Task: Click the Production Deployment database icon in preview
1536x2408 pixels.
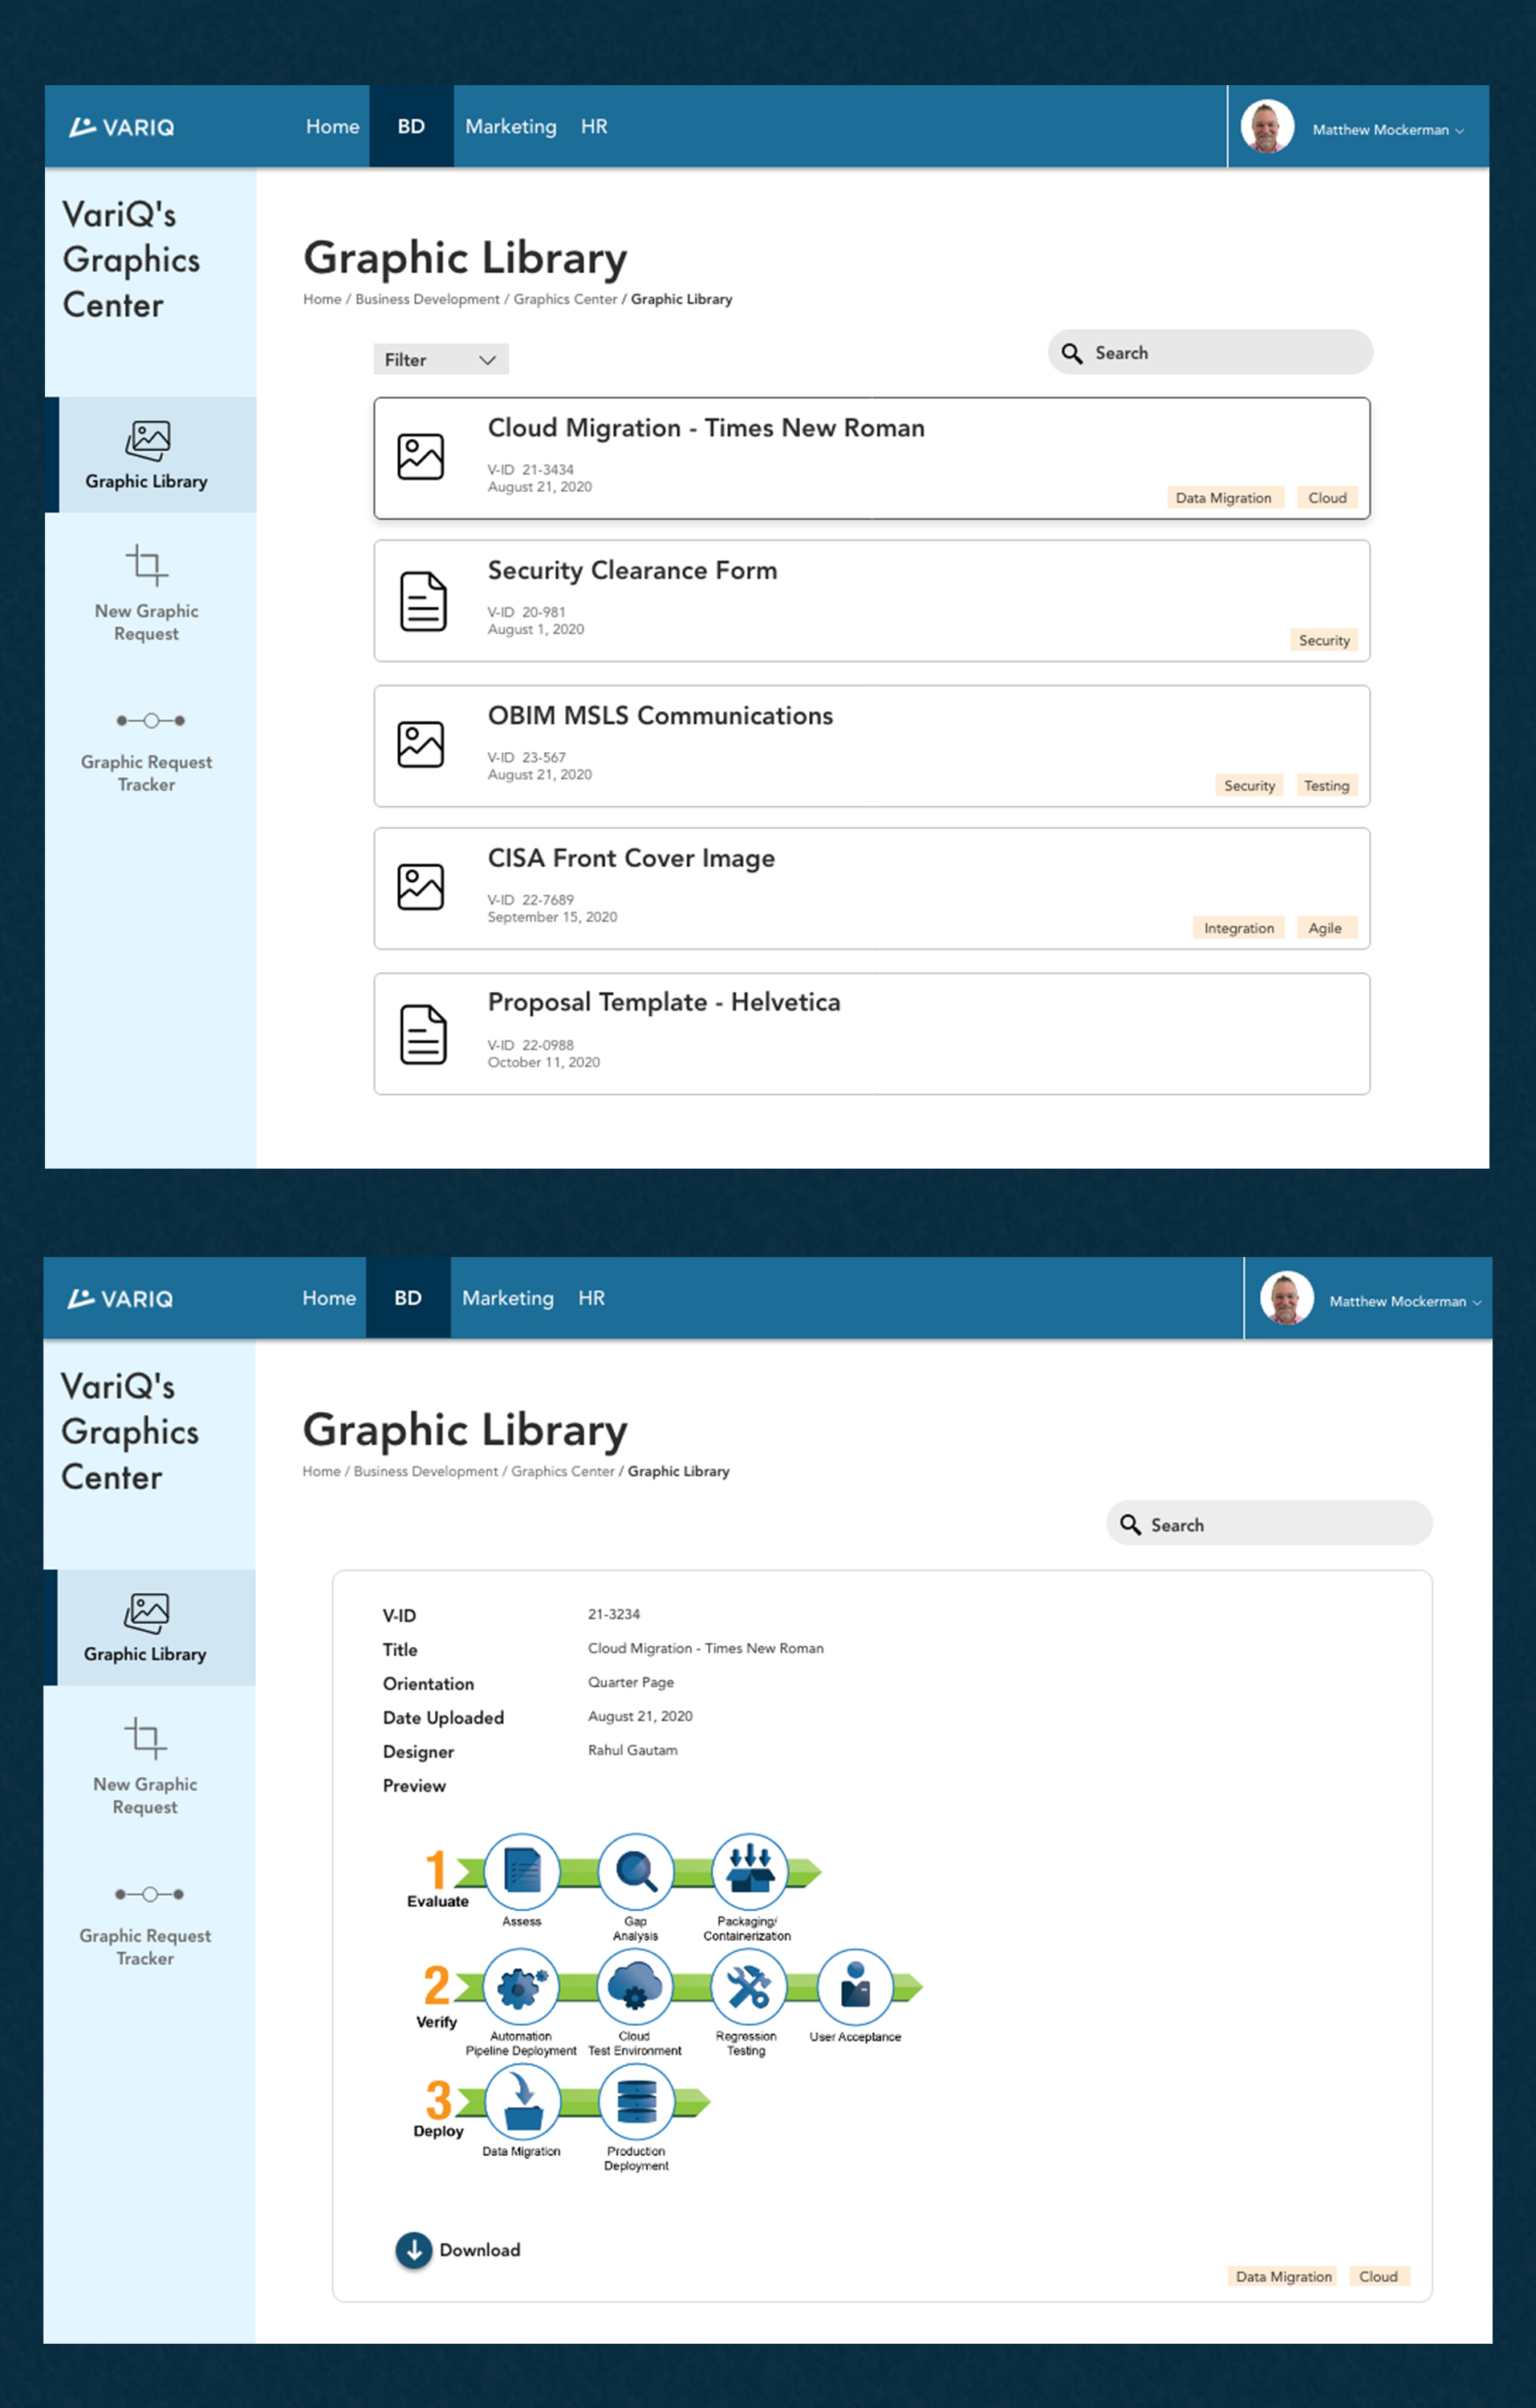Action: pyautogui.click(x=636, y=2101)
